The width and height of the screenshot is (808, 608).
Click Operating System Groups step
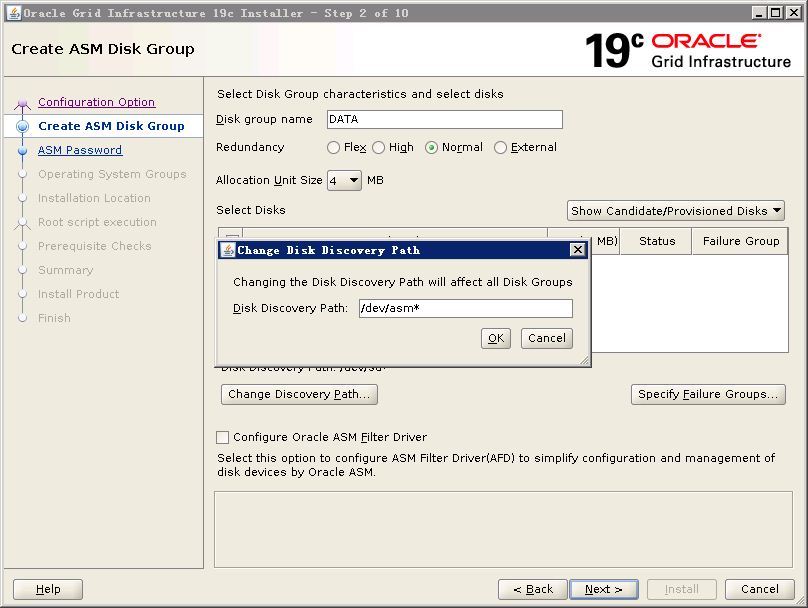click(112, 174)
